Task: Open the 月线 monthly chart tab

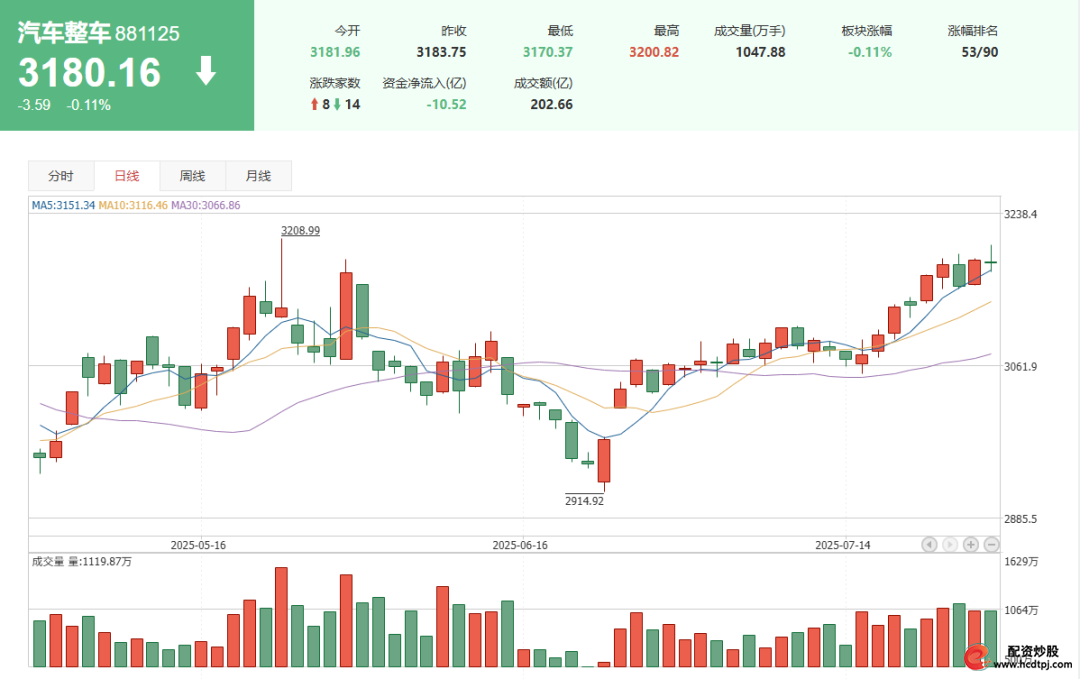Action: (x=258, y=176)
